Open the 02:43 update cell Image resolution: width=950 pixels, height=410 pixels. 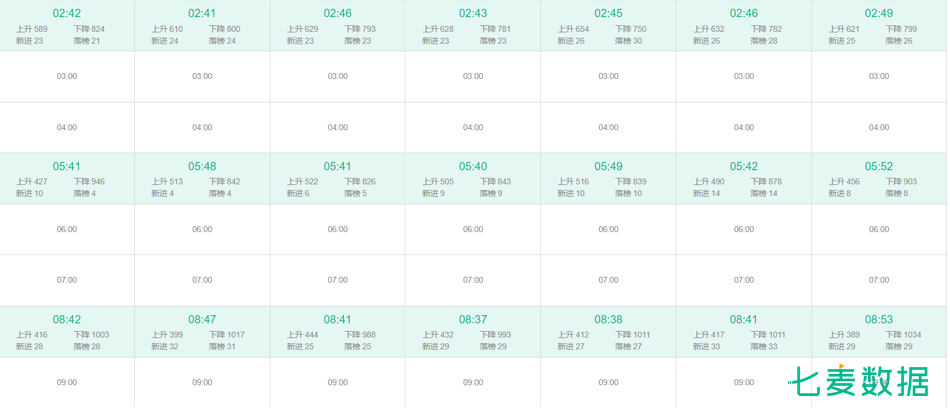(473, 25)
